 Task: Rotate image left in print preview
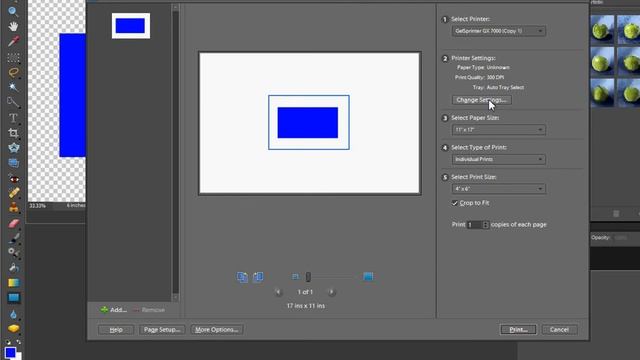[242, 277]
